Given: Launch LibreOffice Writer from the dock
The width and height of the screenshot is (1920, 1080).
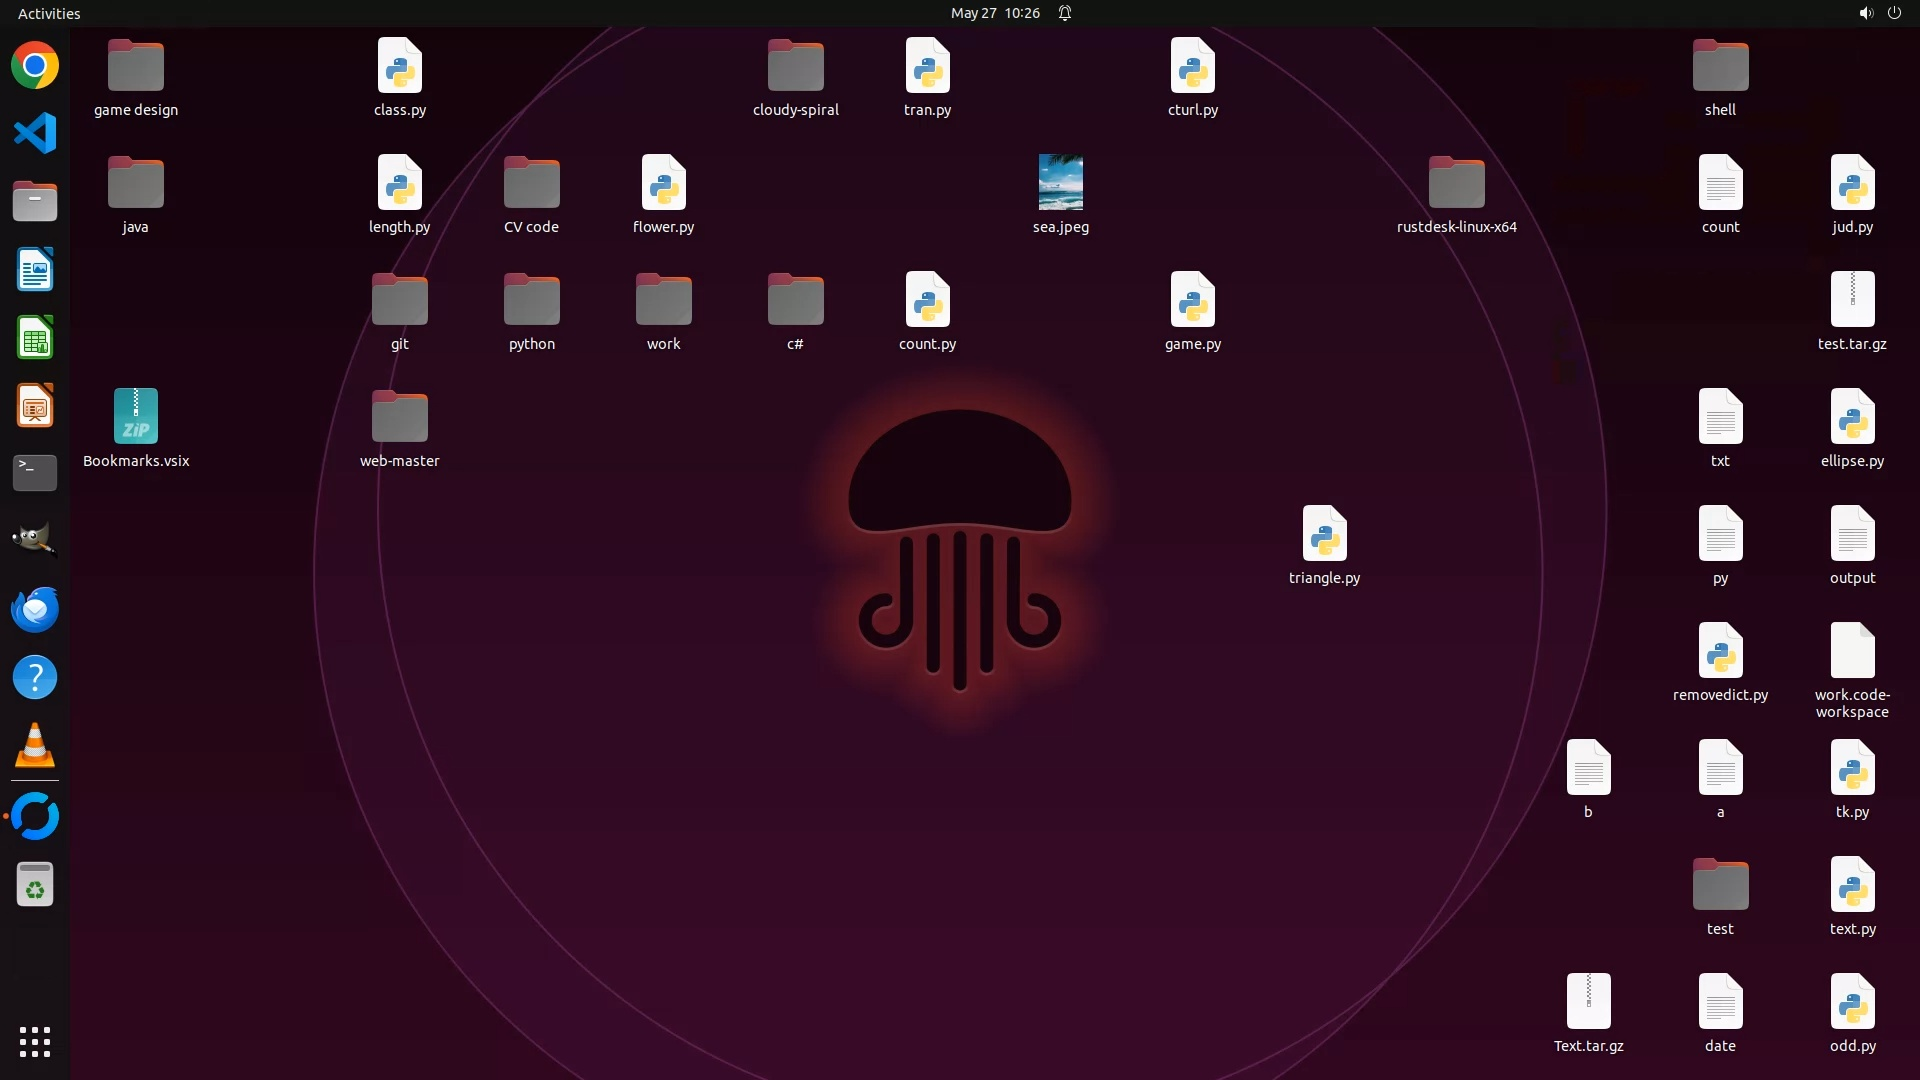Looking at the screenshot, I should click(35, 270).
